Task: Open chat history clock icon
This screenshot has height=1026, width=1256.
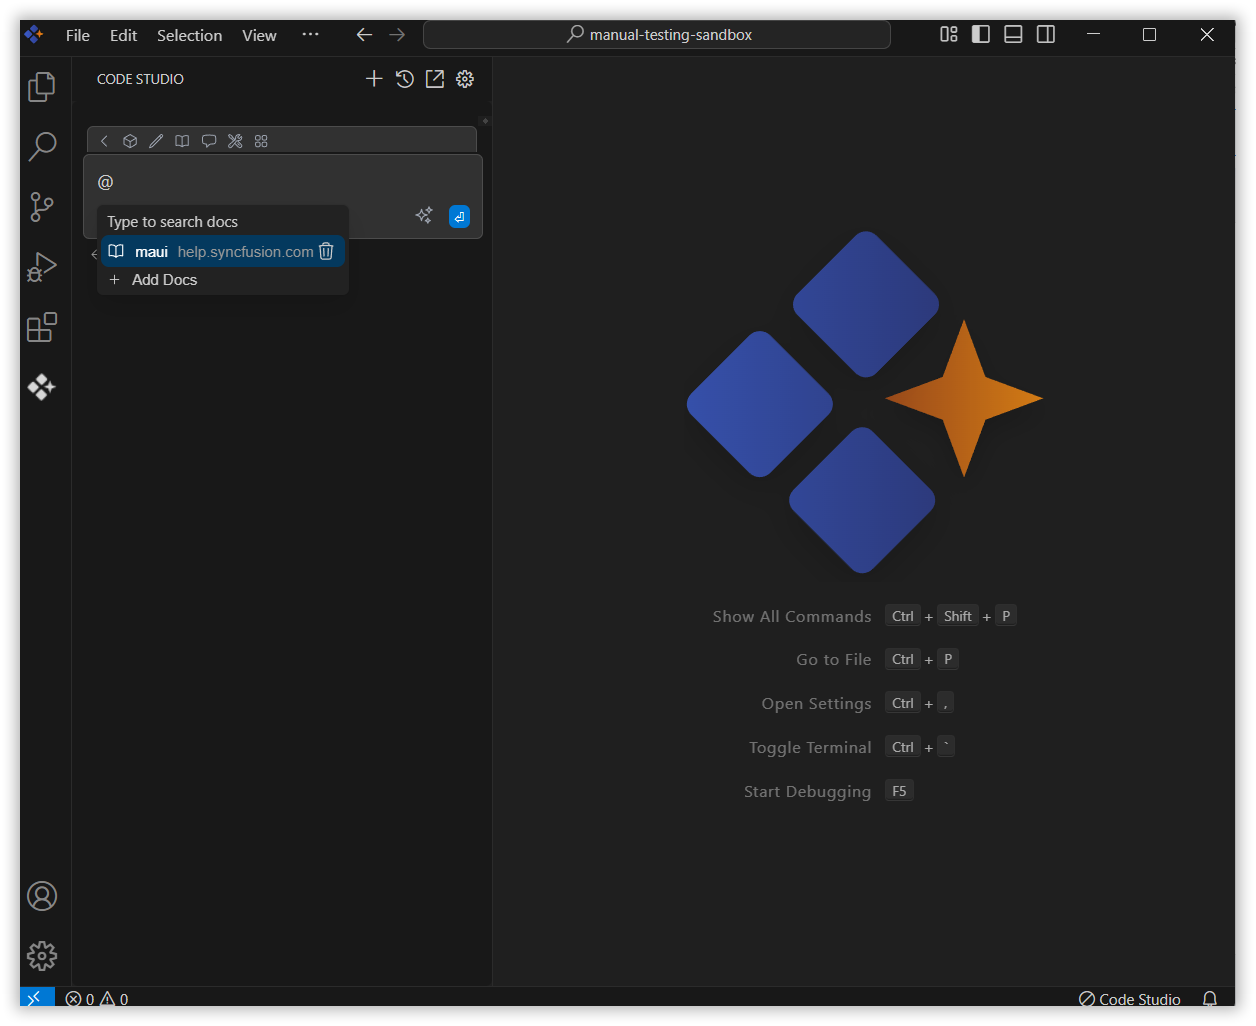Action: [405, 79]
